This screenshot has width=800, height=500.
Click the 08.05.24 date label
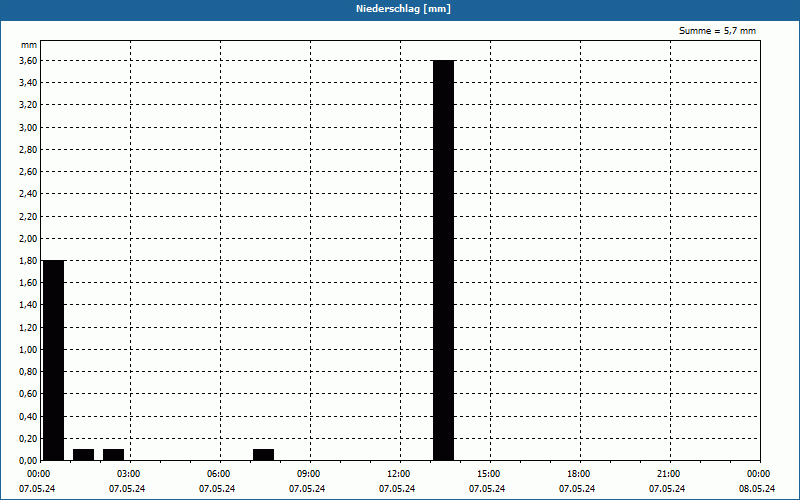[x=757, y=489]
